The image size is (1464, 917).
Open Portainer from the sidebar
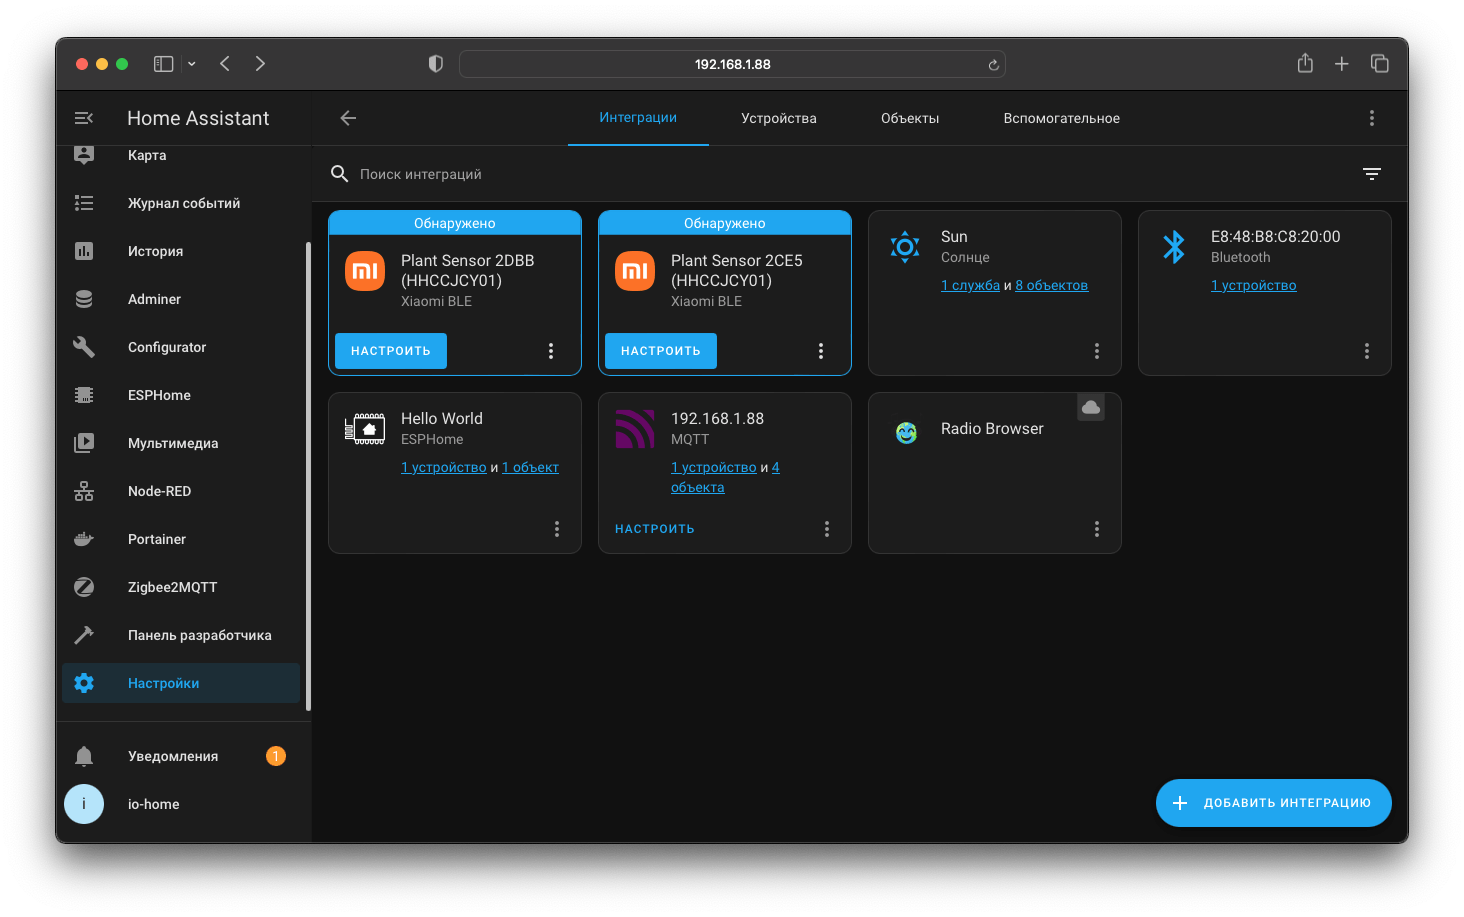click(x=157, y=539)
